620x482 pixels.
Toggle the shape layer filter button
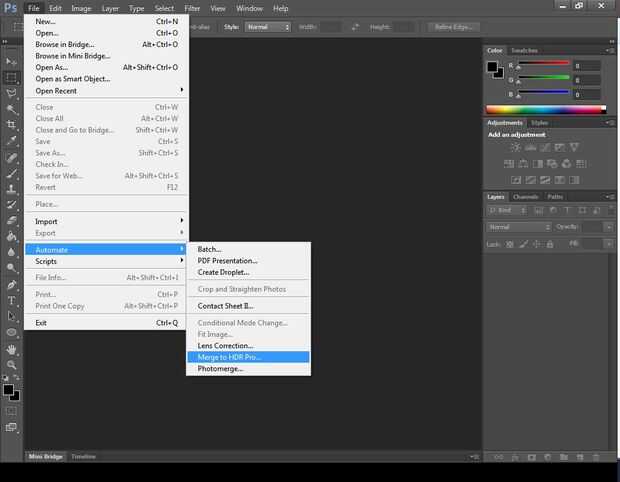(x=582, y=210)
